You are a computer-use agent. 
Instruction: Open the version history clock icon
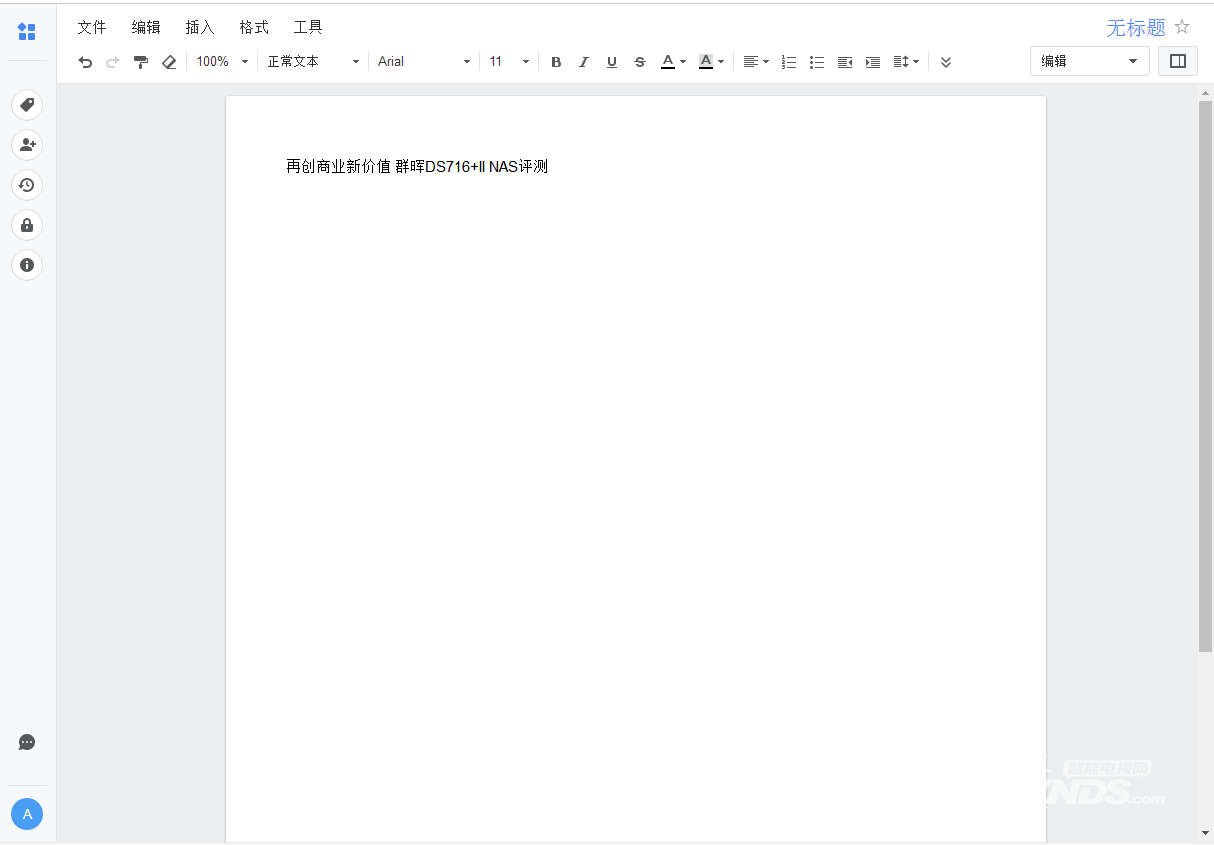27,185
